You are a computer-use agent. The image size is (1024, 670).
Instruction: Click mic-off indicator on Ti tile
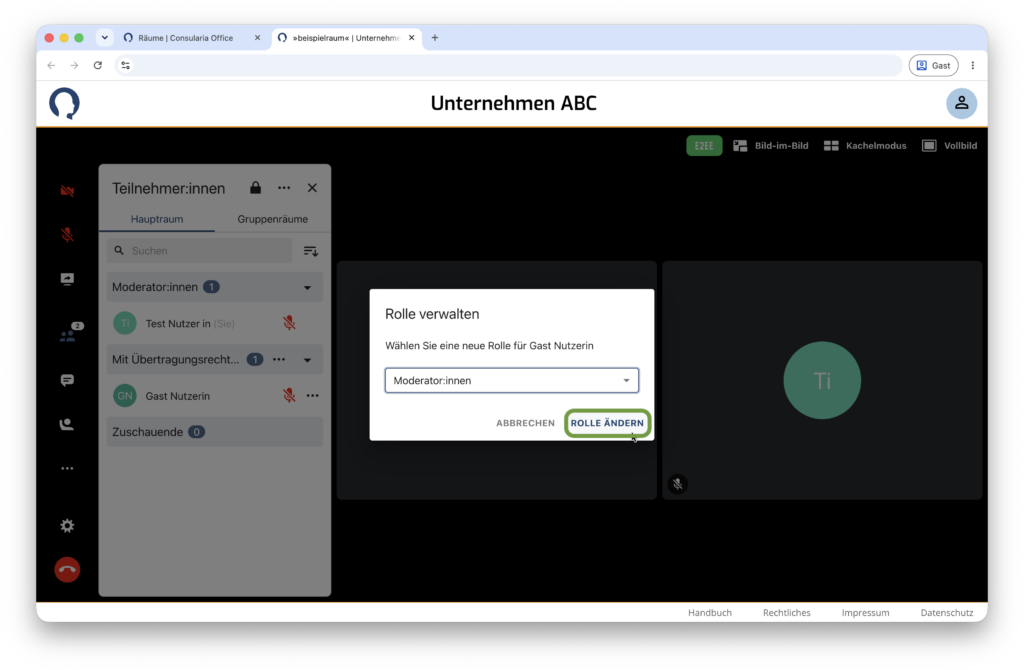677,484
